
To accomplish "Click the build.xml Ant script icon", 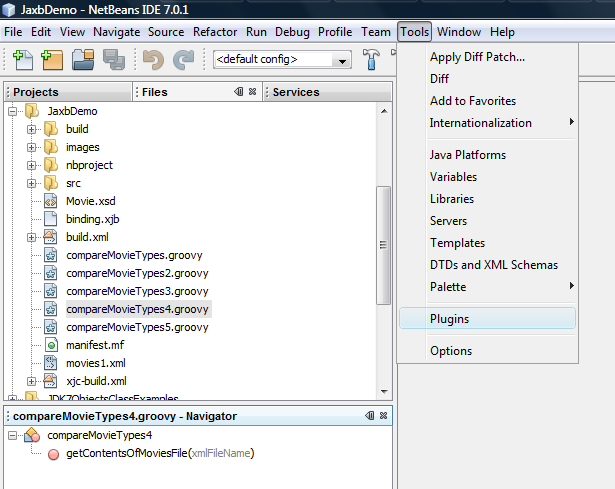I will click(50, 237).
